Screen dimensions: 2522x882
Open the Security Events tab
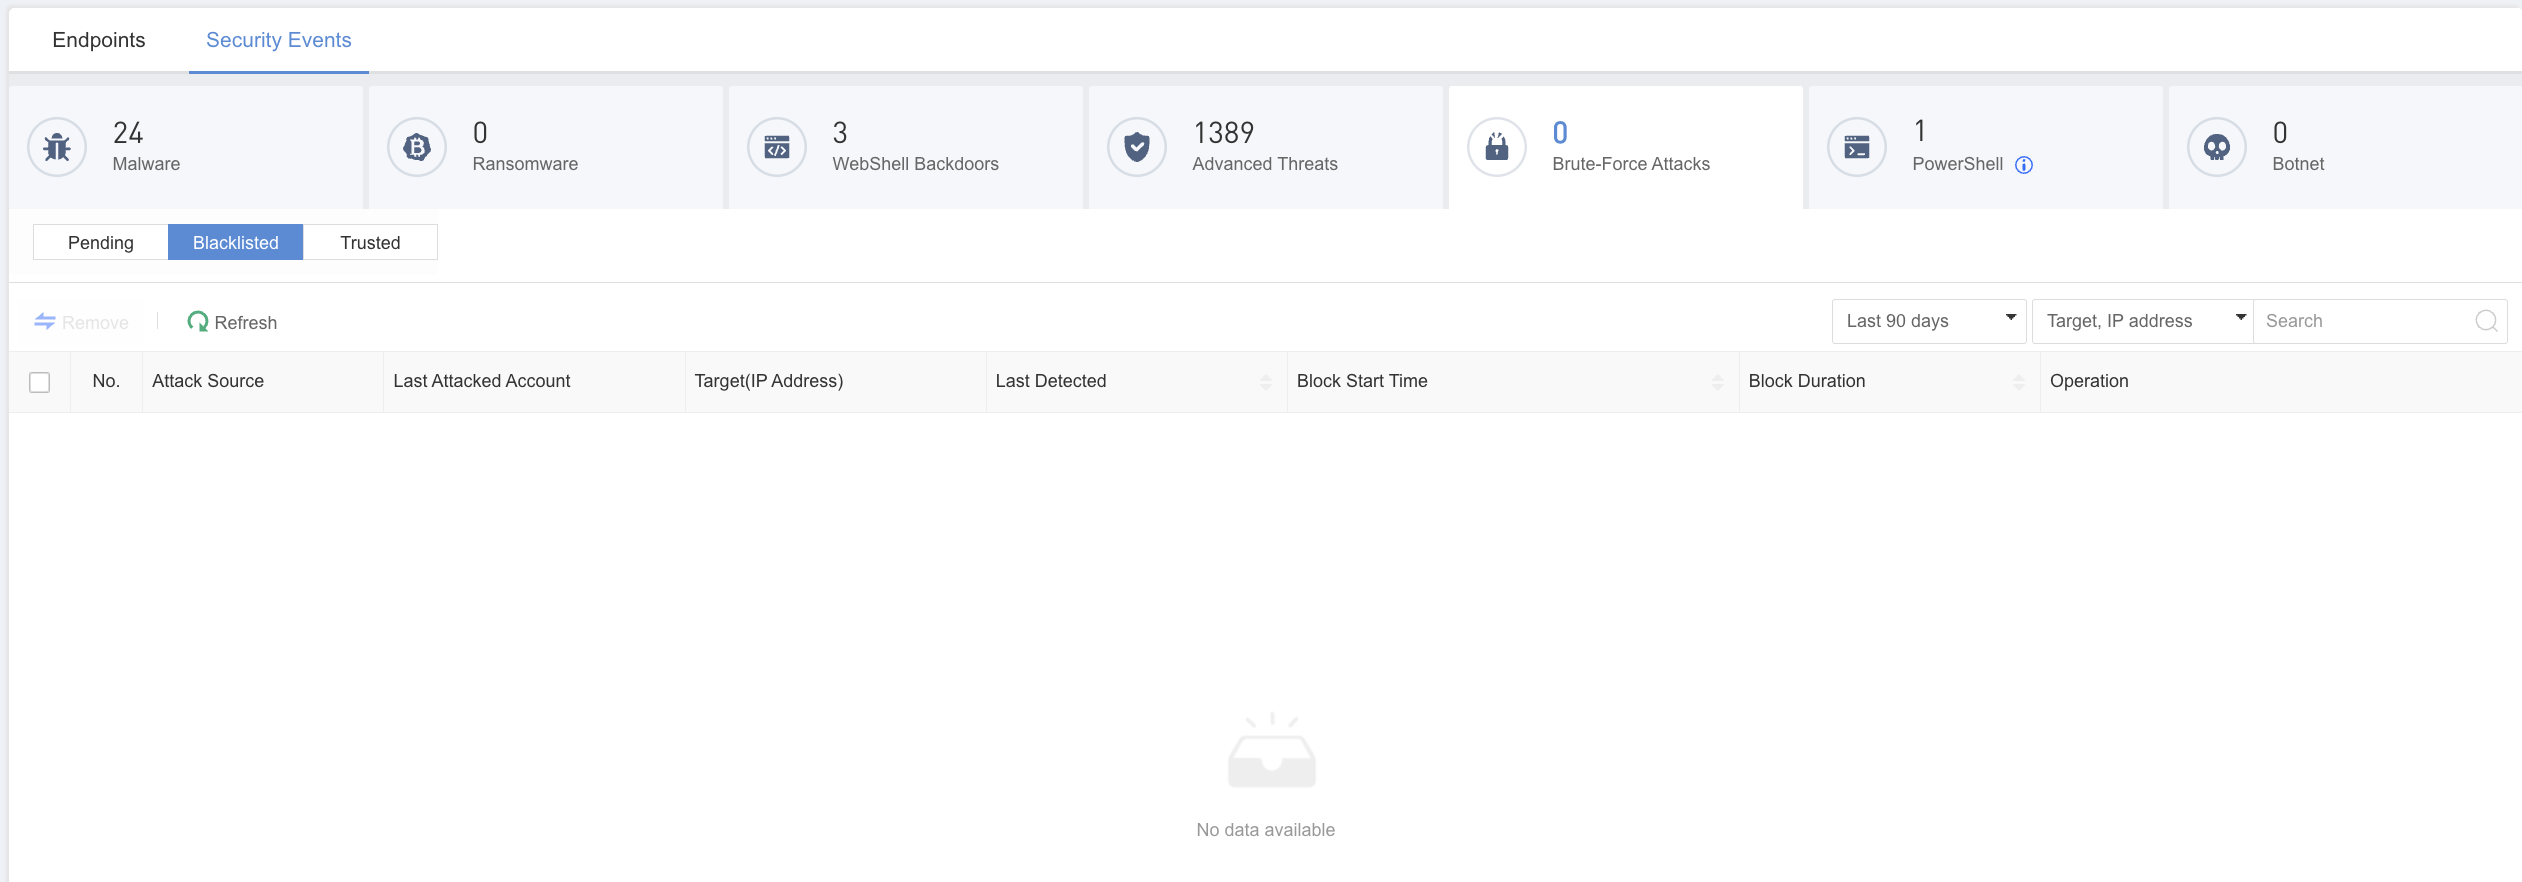coord(278,40)
